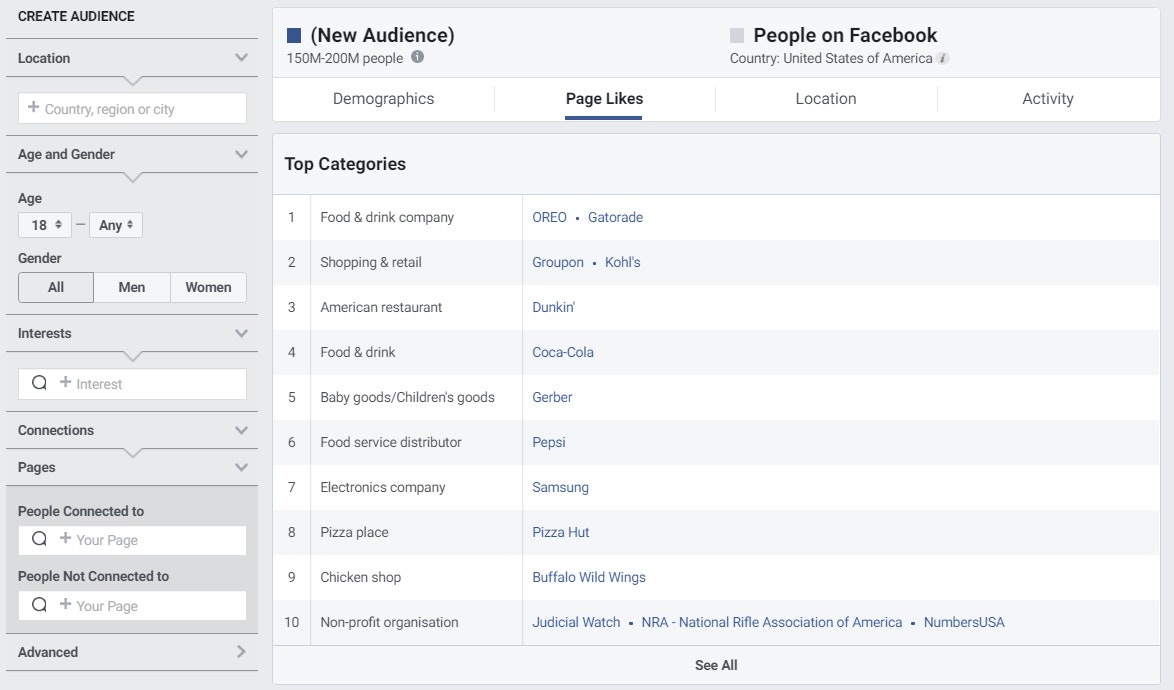Open the Activity tab
Screen dimensions: 1174x690
[1047, 98]
